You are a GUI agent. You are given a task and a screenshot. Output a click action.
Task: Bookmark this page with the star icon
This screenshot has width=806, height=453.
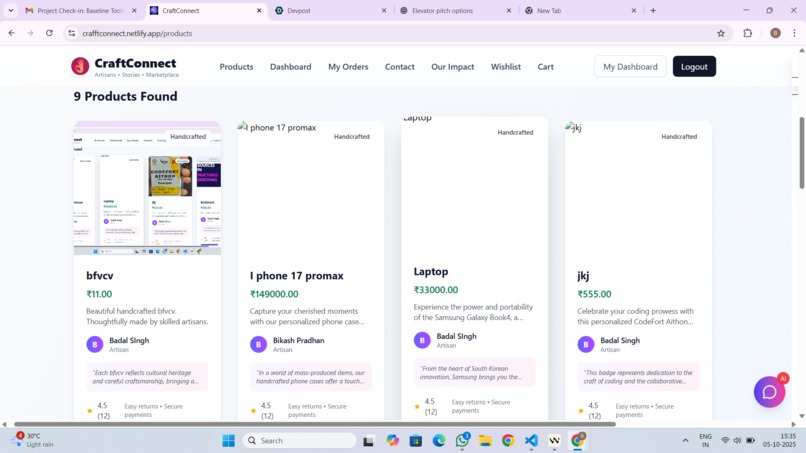pos(721,33)
